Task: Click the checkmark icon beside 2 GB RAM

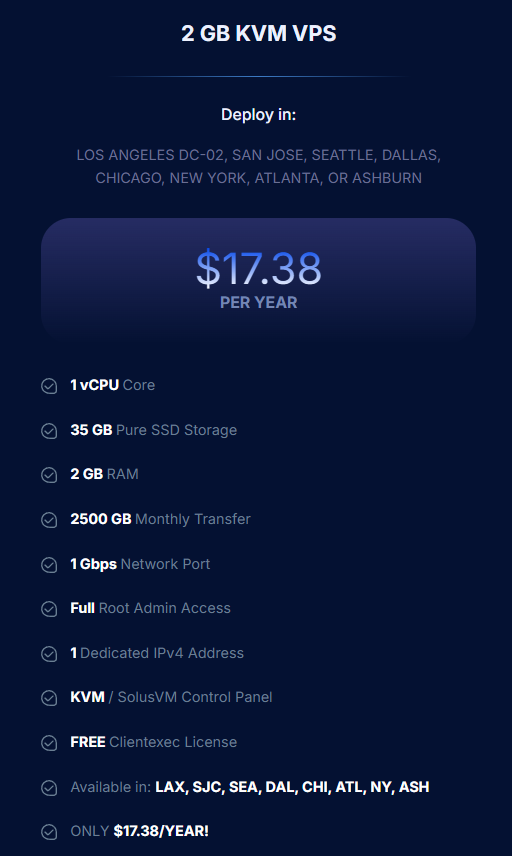Action: pos(49,475)
